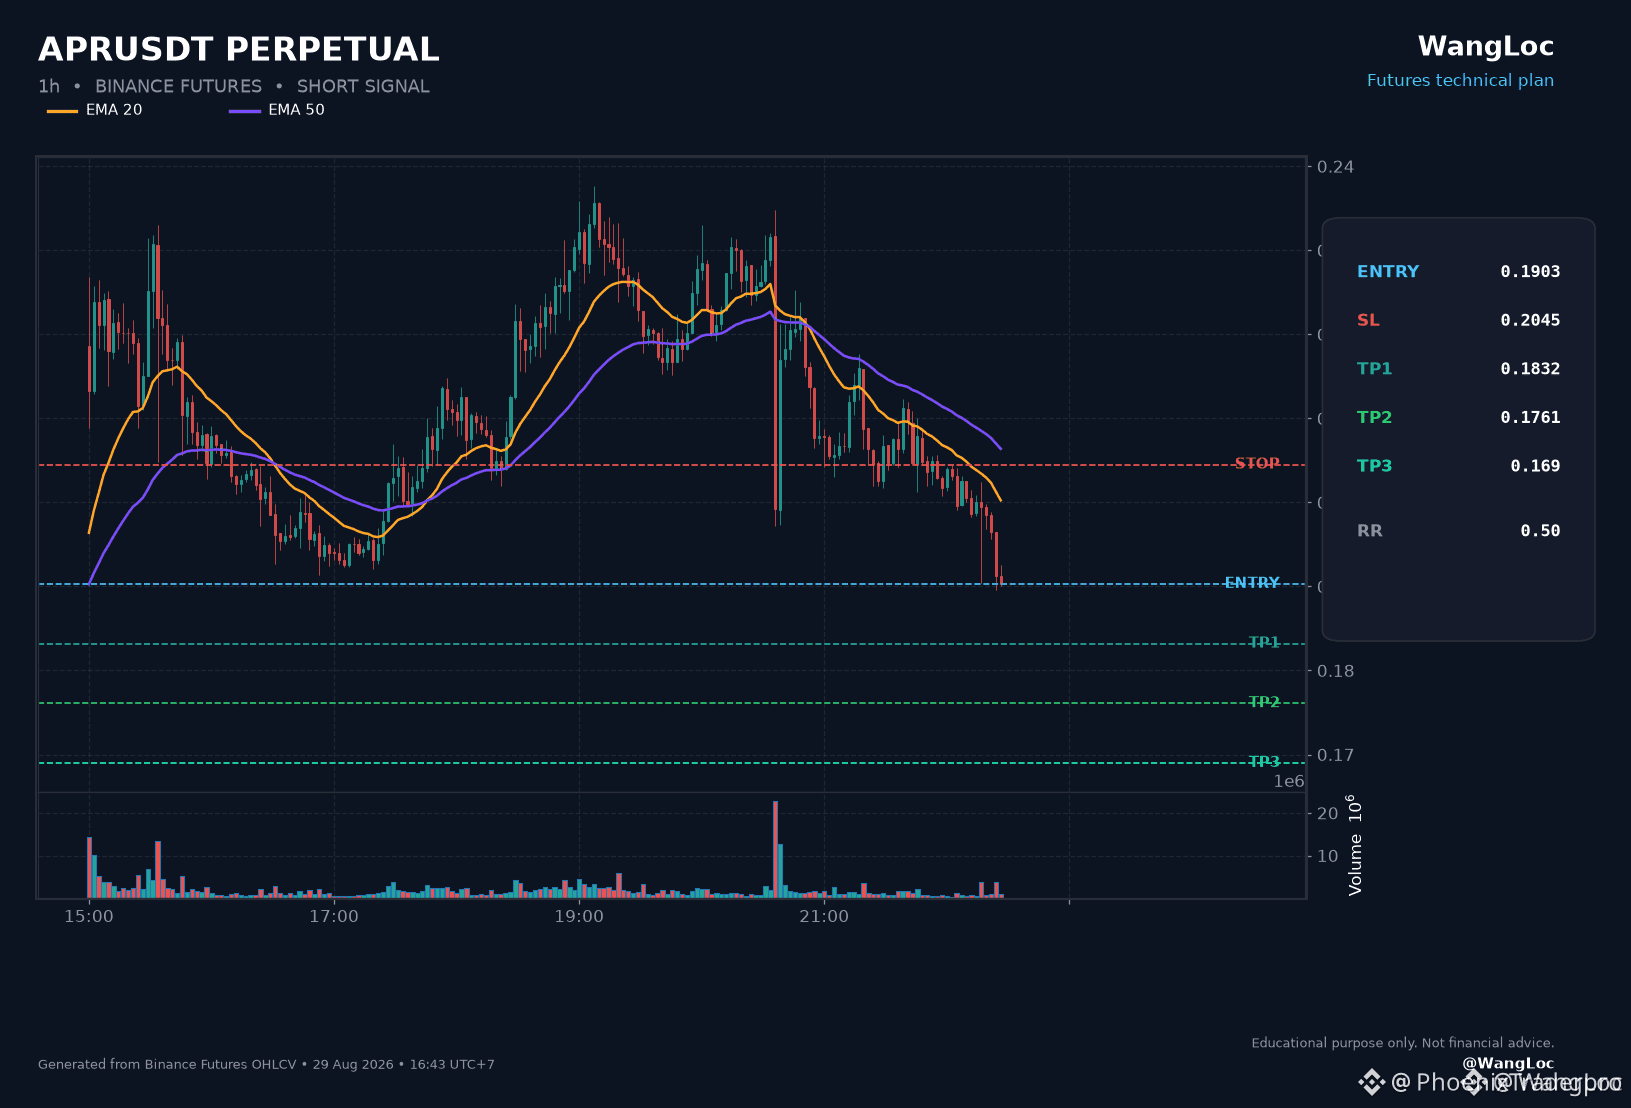The width and height of the screenshot is (1631, 1108).
Task: Click the 0.18 price axis label
Action: (1335, 671)
